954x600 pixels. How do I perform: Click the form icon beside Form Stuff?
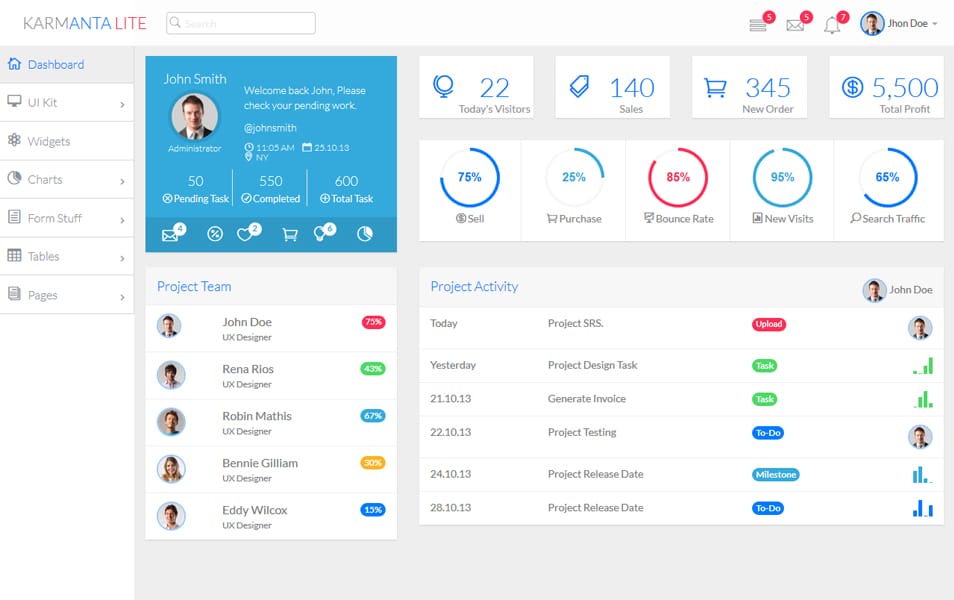point(14,216)
